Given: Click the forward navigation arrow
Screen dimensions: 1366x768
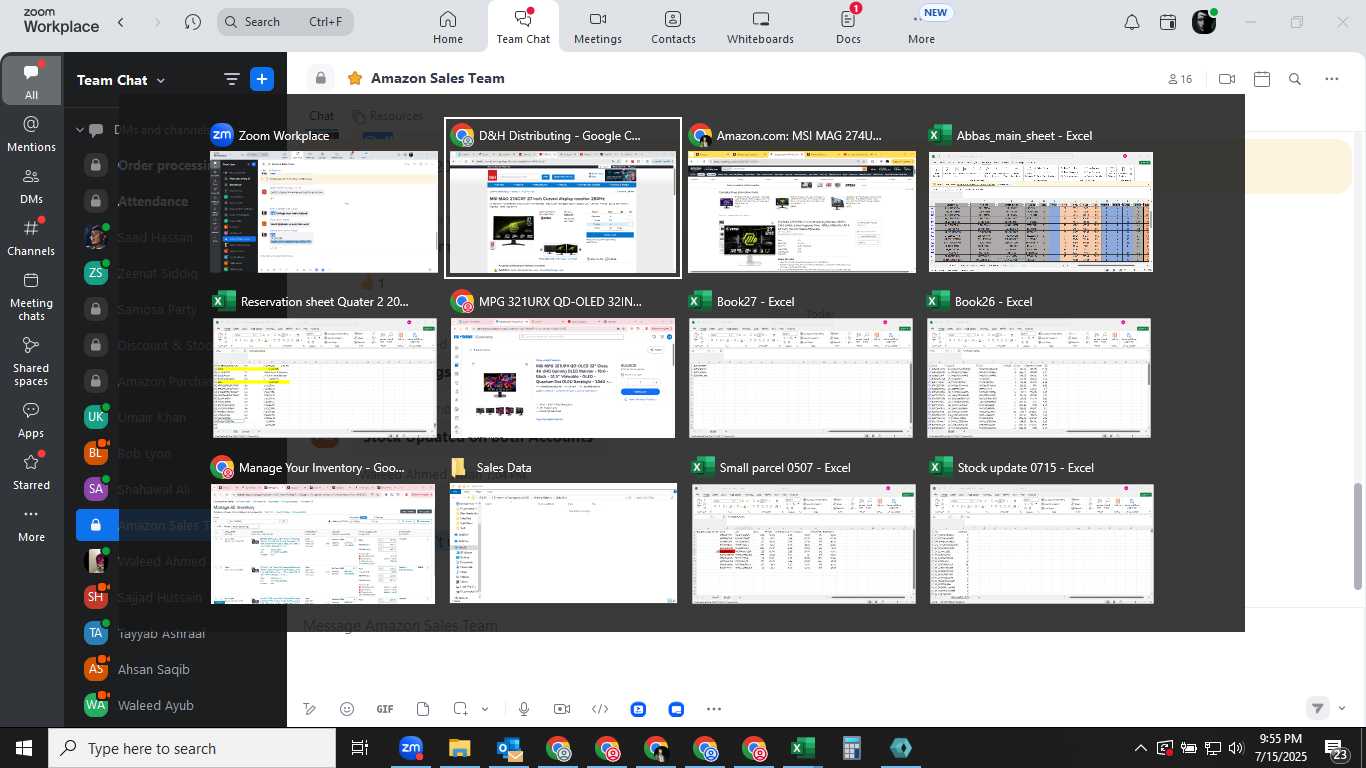Looking at the screenshot, I should tap(157, 21).
